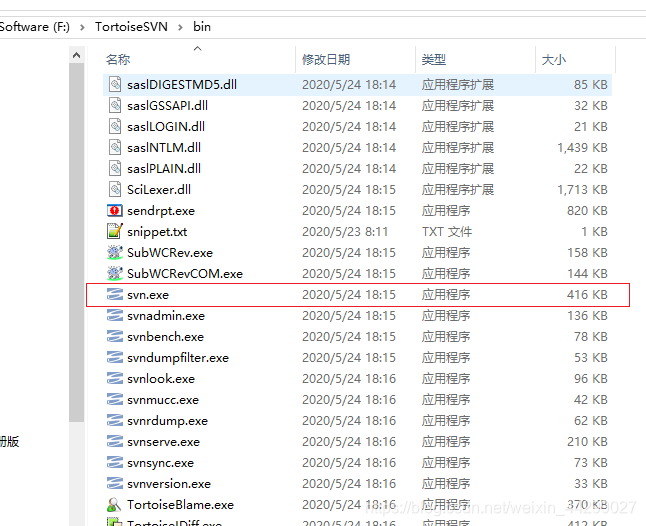Select the file name svnlook.exe
The height and width of the screenshot is (526, 646).
click(161, 379)
